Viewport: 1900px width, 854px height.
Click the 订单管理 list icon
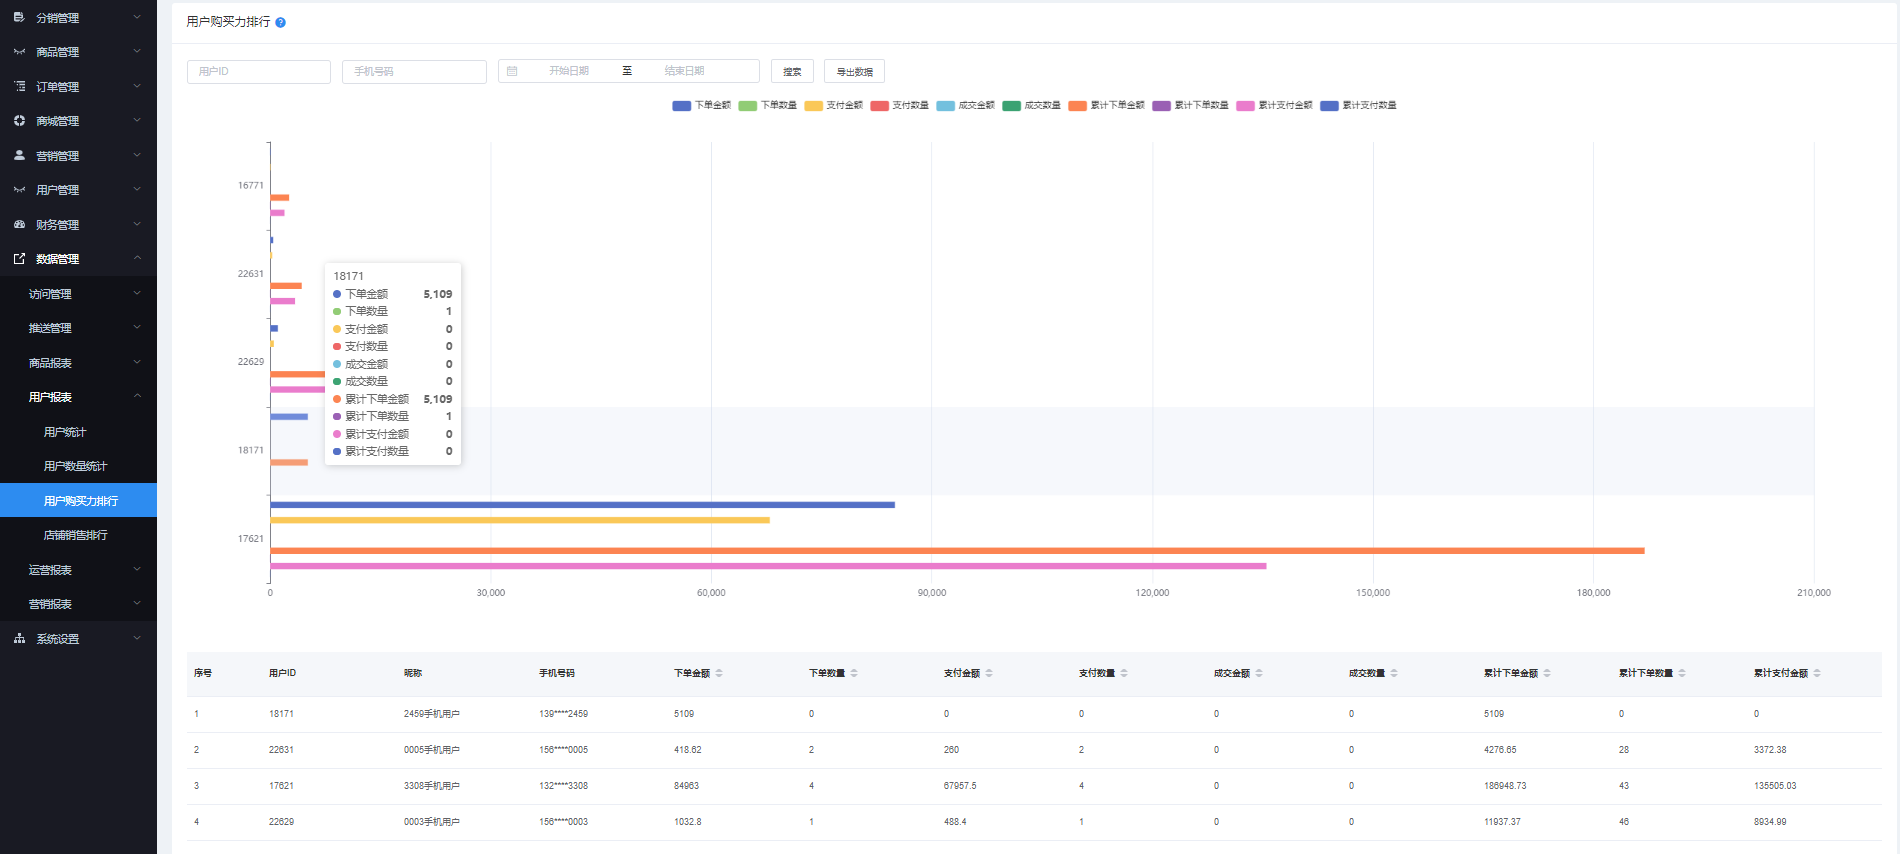[19, 86]
